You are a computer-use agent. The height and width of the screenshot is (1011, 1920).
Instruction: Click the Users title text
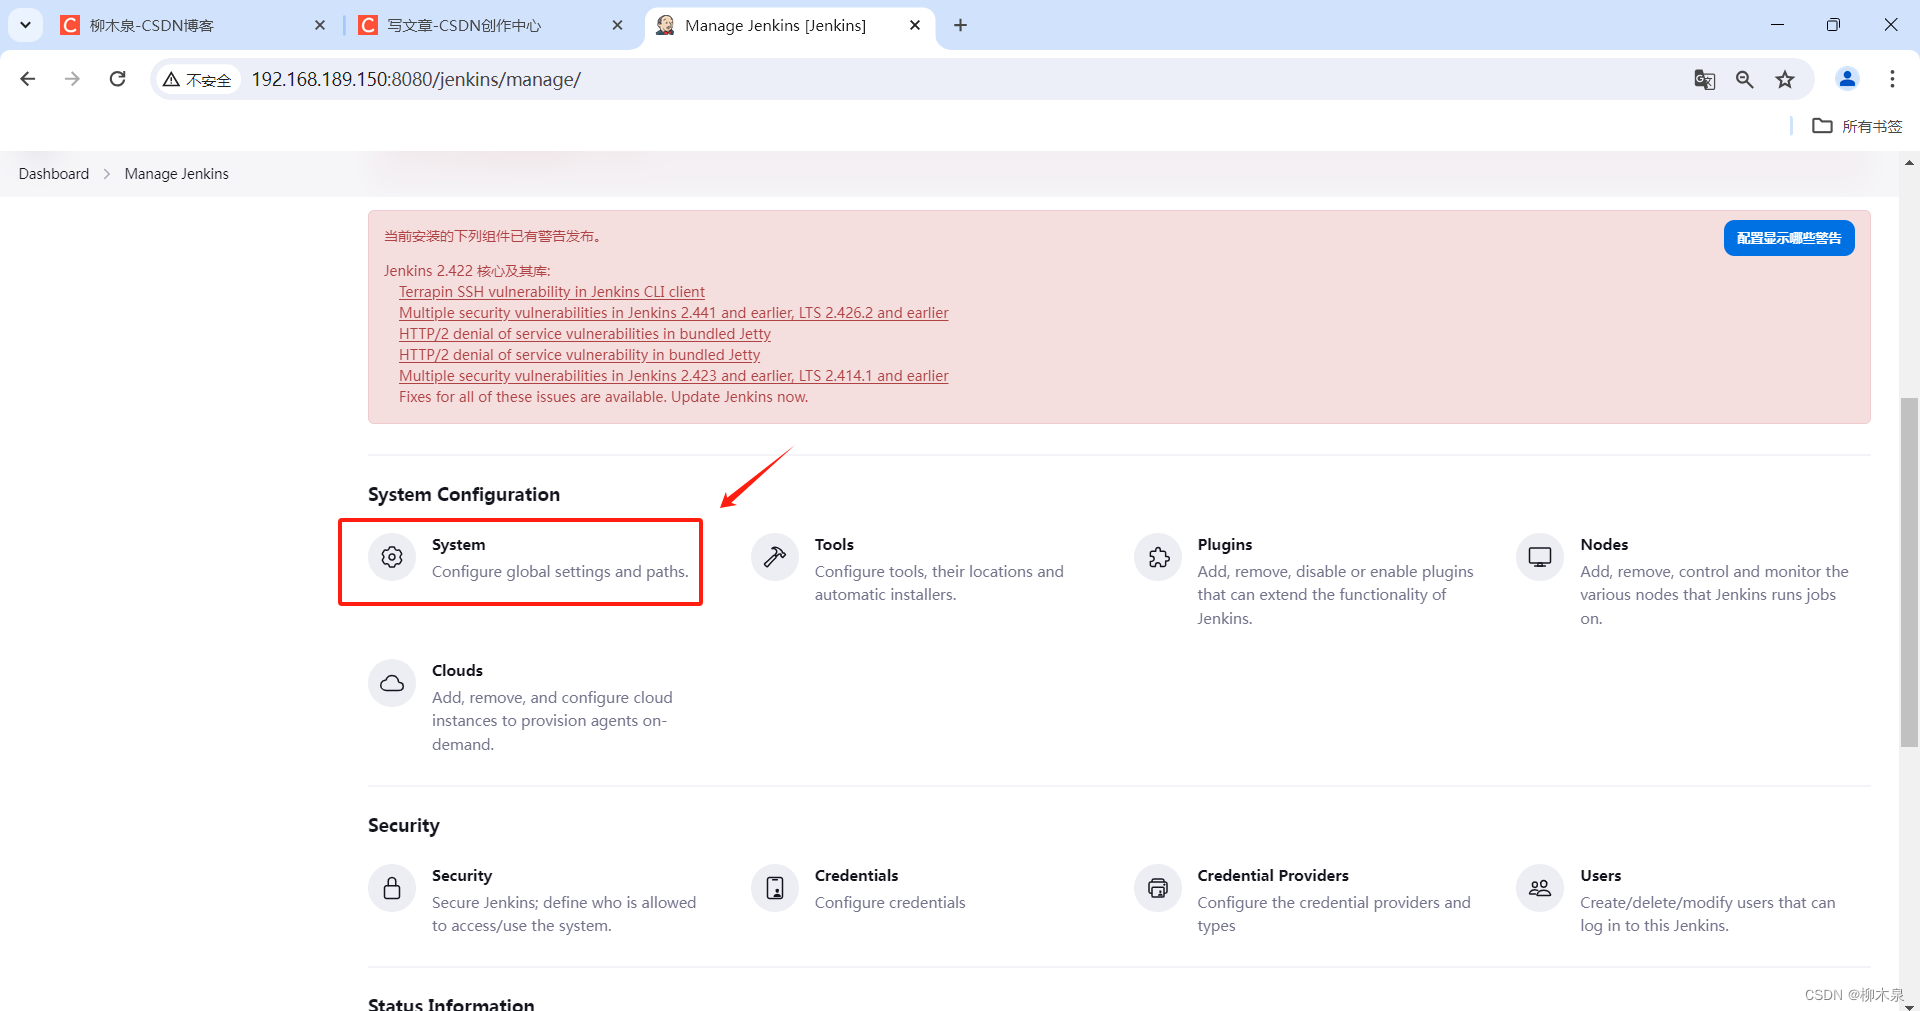(1601, 876)
